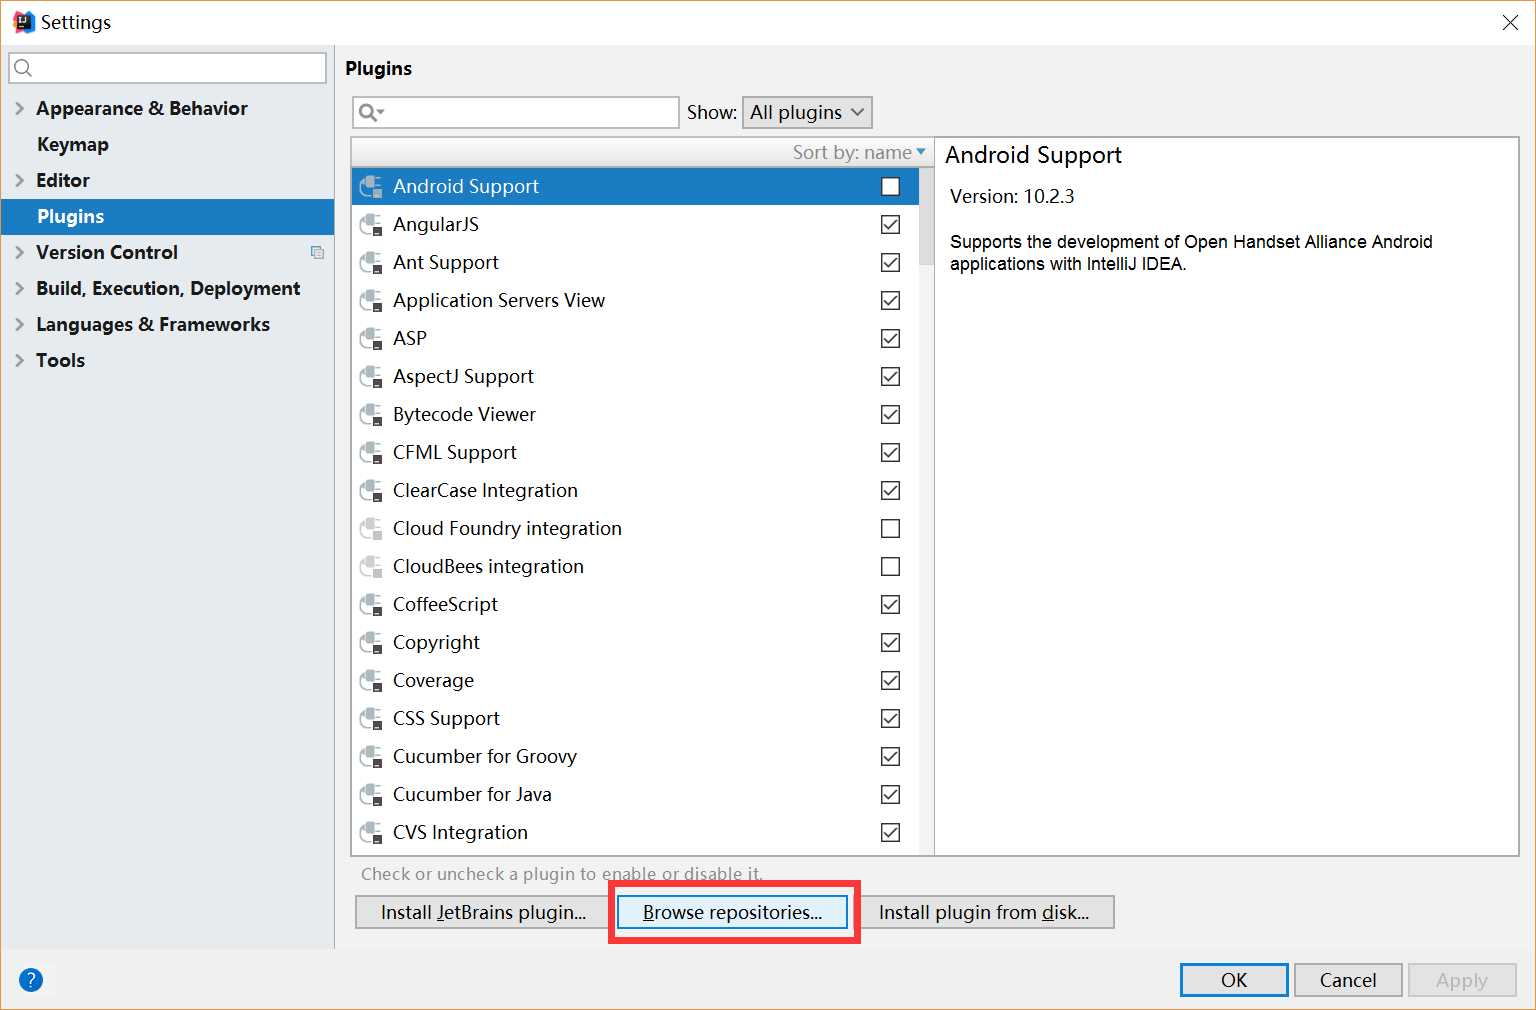Click the plugin list vertical scrollbar
Screen dimensions: 1536x1010
[926, 216]
